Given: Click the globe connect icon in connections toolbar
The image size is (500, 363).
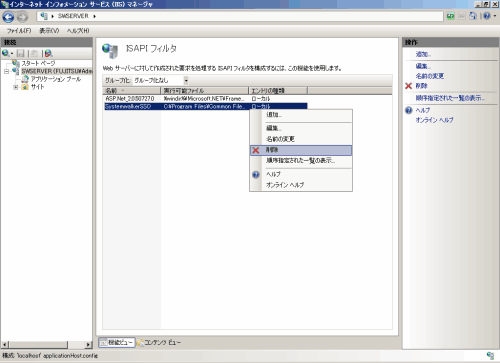Looking at the screenshot, I should [x=6, y=53].
